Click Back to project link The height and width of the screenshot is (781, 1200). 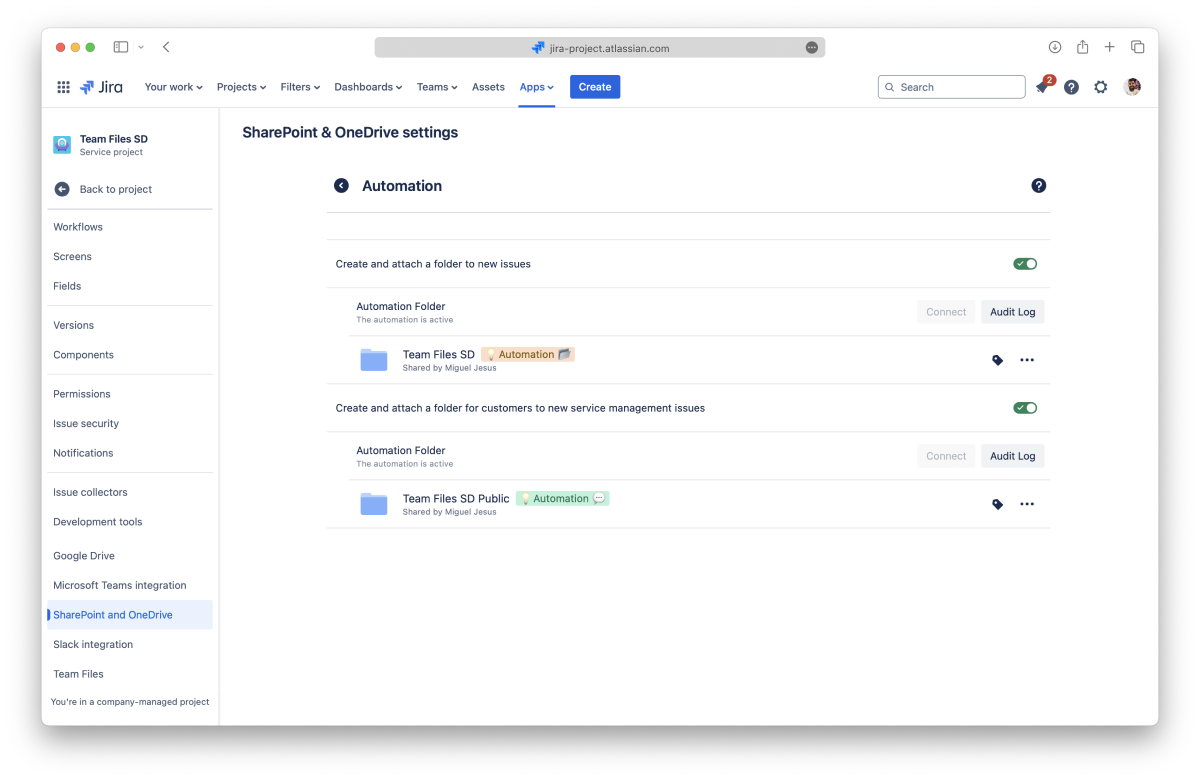[115, 189]
